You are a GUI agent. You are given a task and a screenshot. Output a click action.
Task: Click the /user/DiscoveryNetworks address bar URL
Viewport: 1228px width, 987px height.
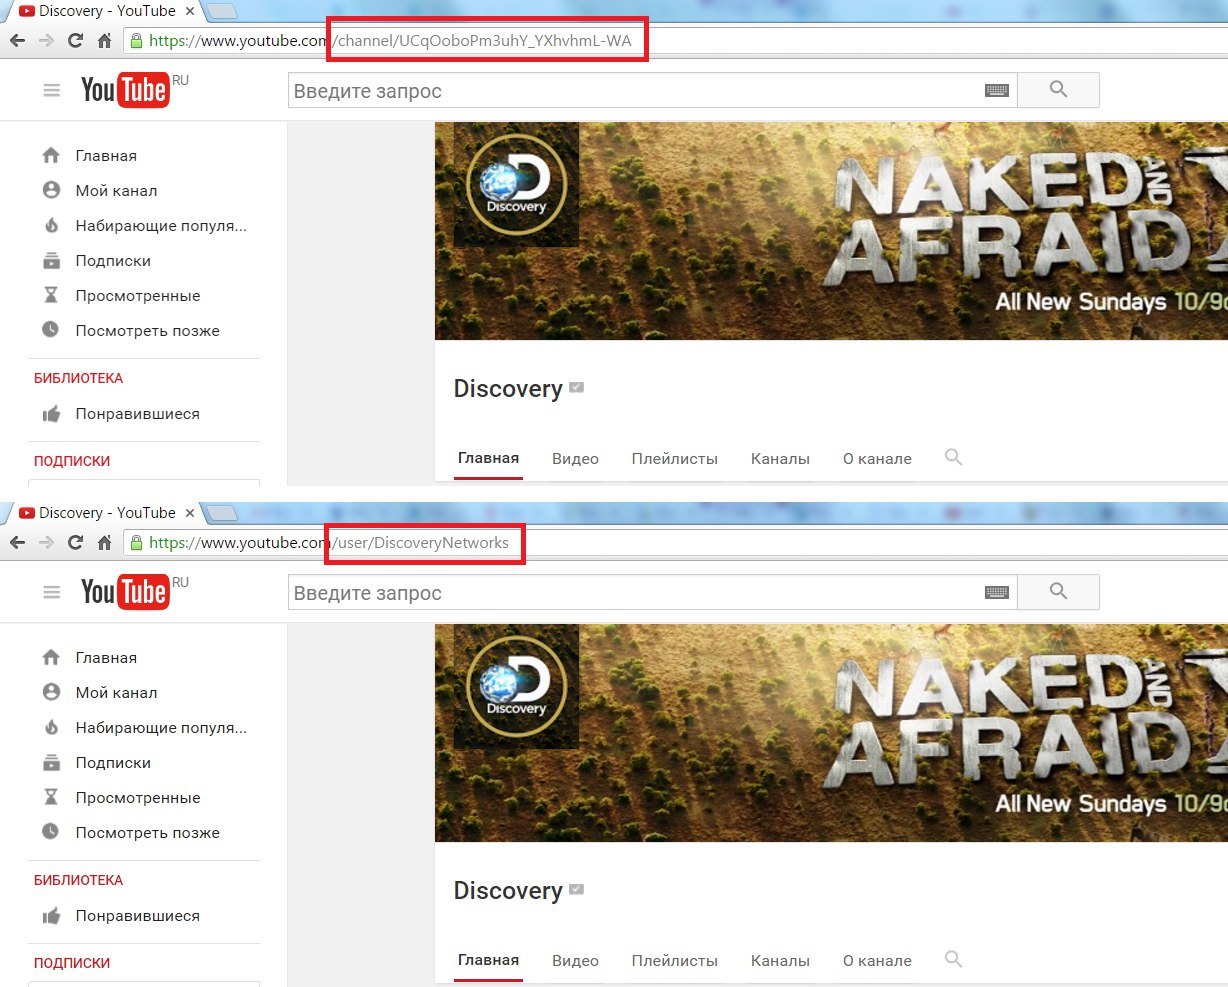point(420,542)
